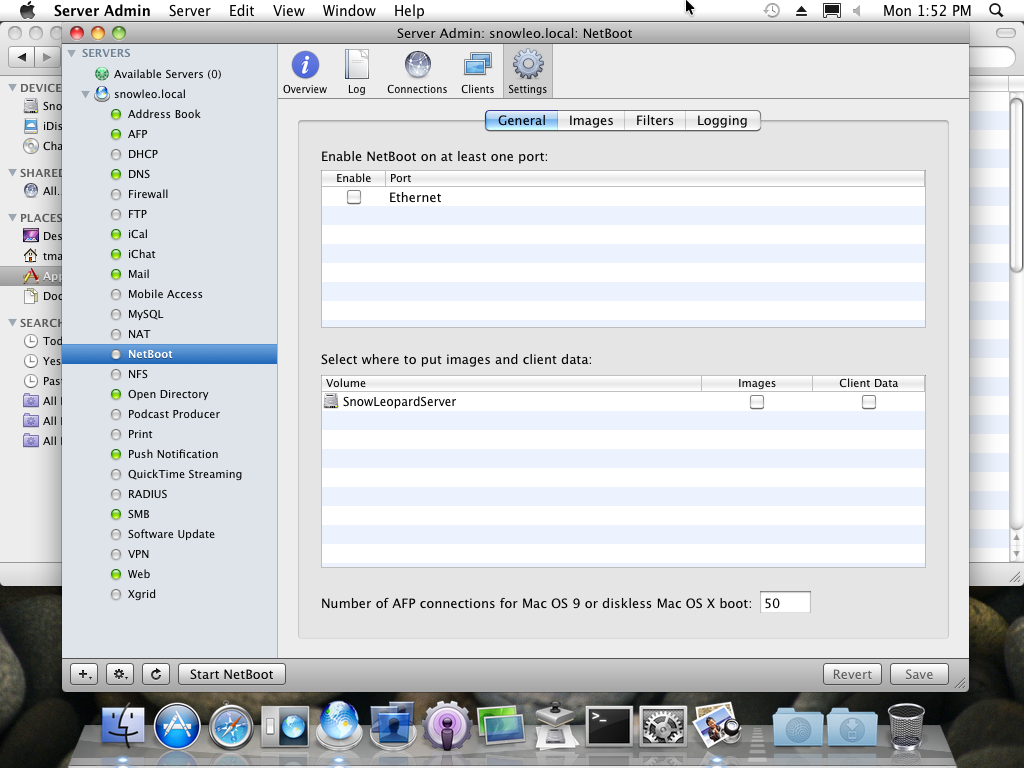
Task: Open Preview icon in the Dock
Action: coord(716,725)
